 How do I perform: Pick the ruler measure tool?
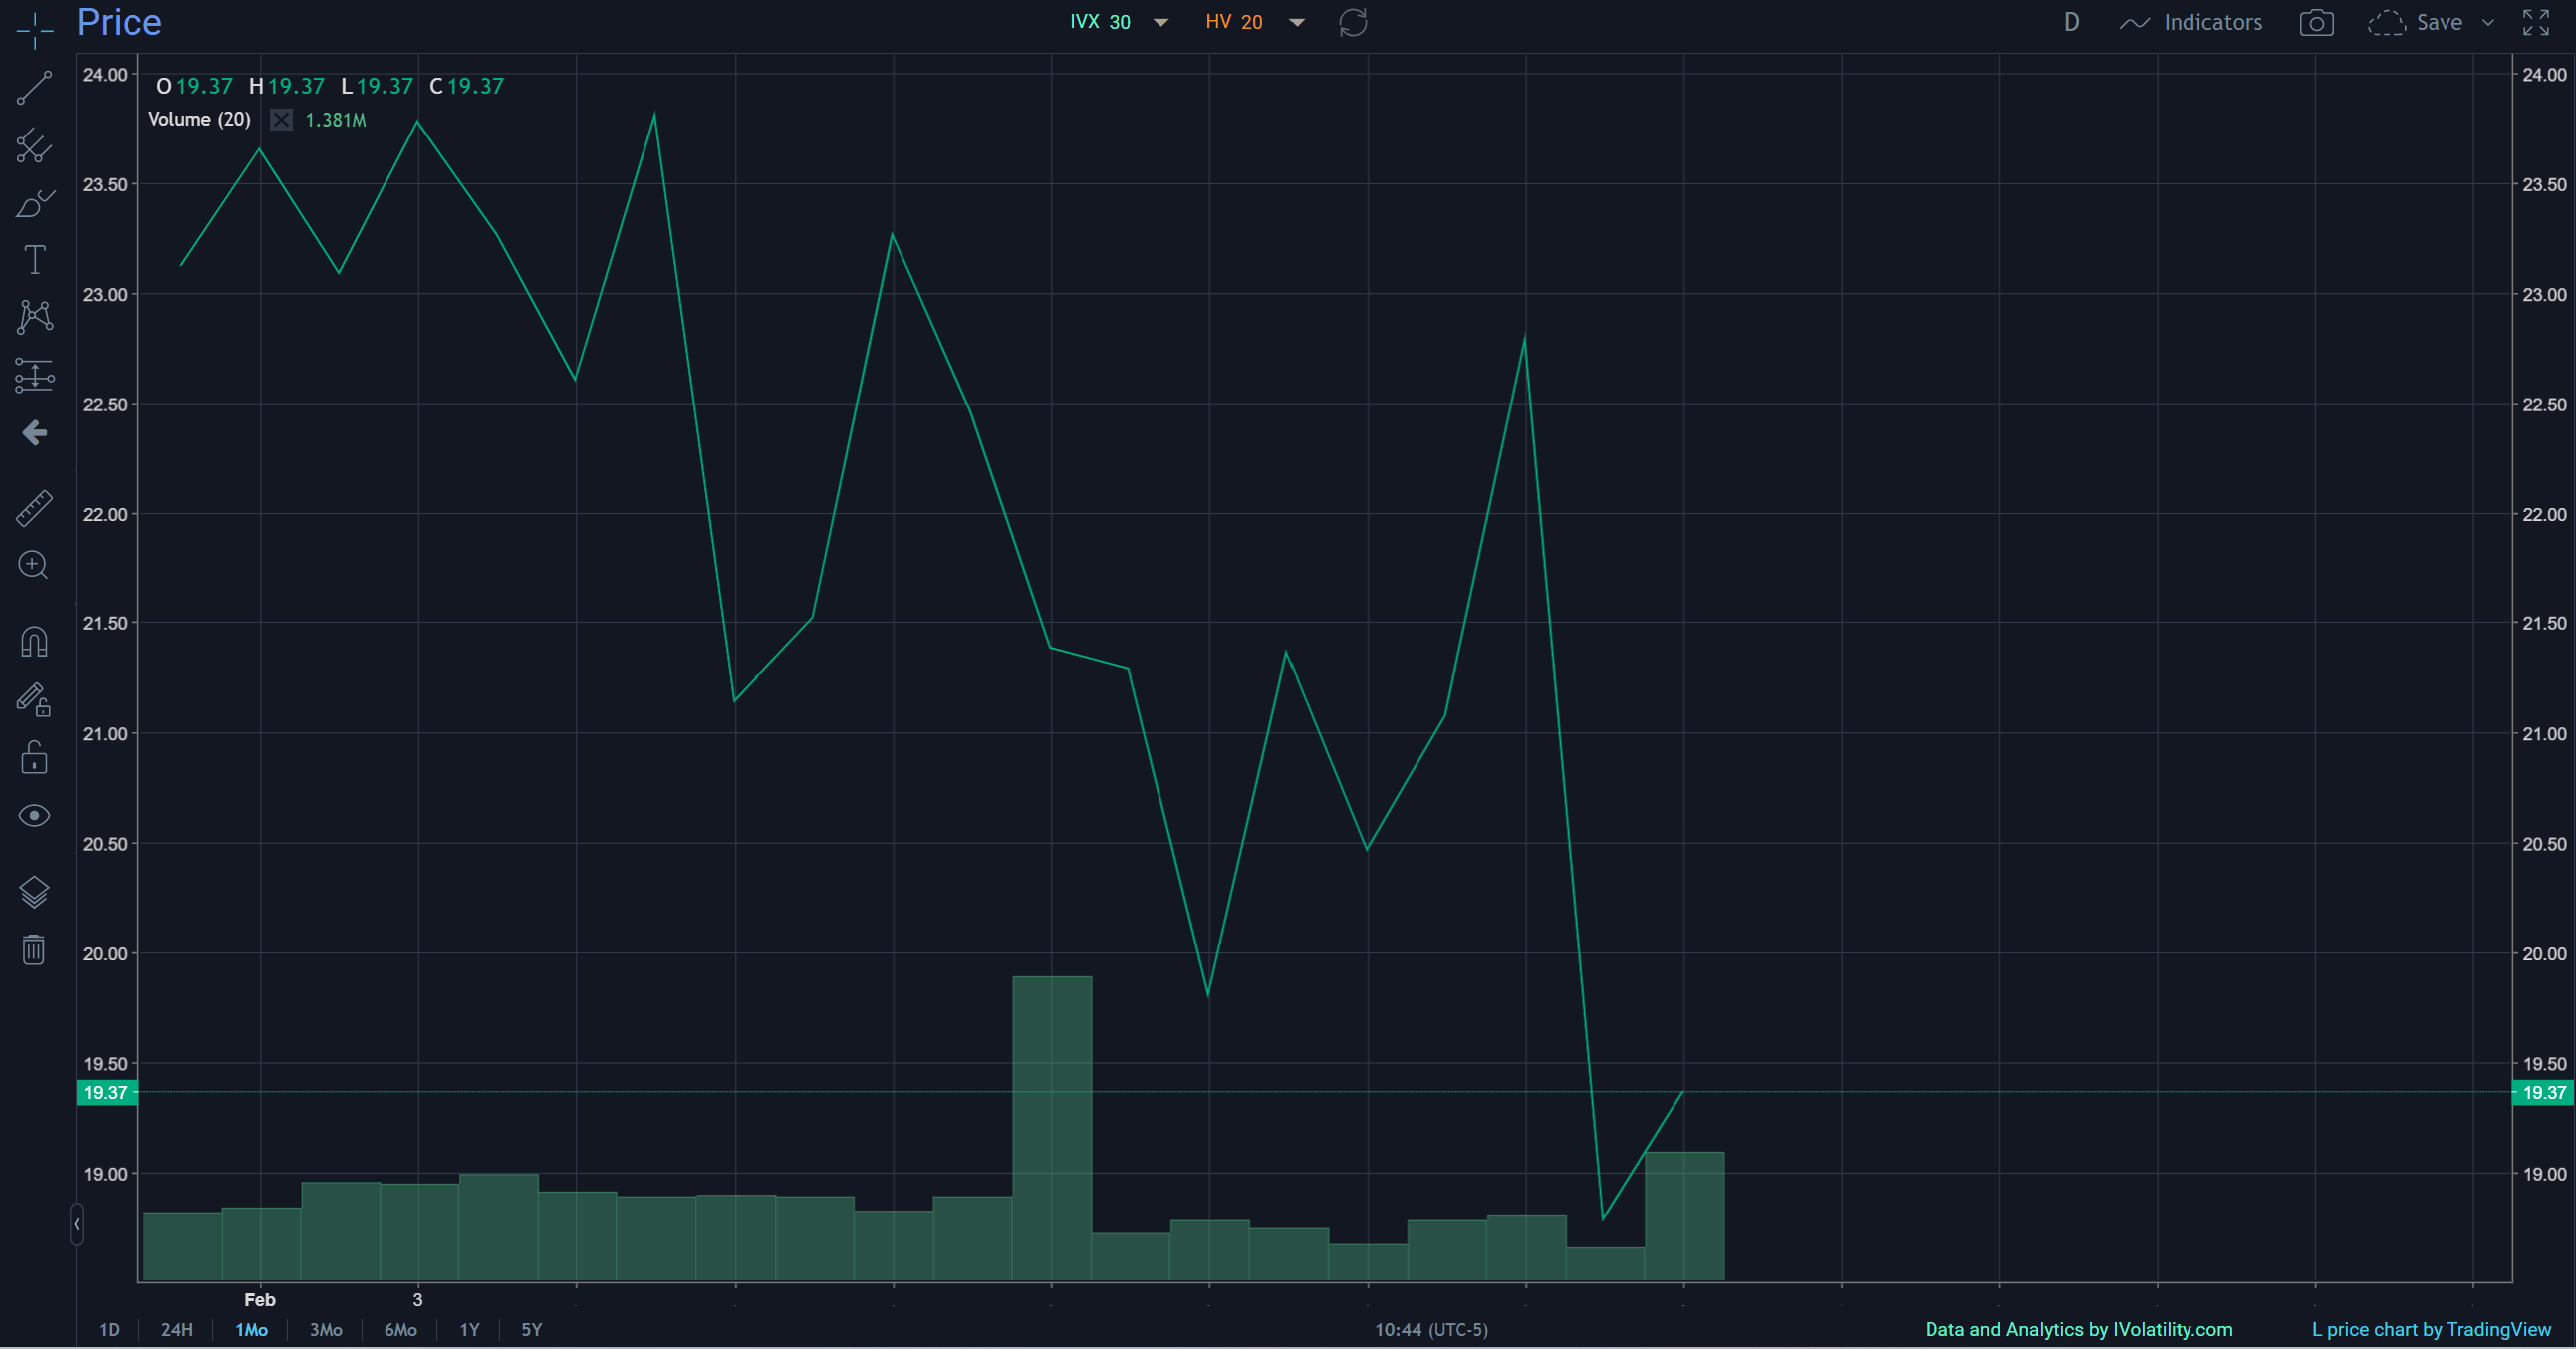[34, 508]
